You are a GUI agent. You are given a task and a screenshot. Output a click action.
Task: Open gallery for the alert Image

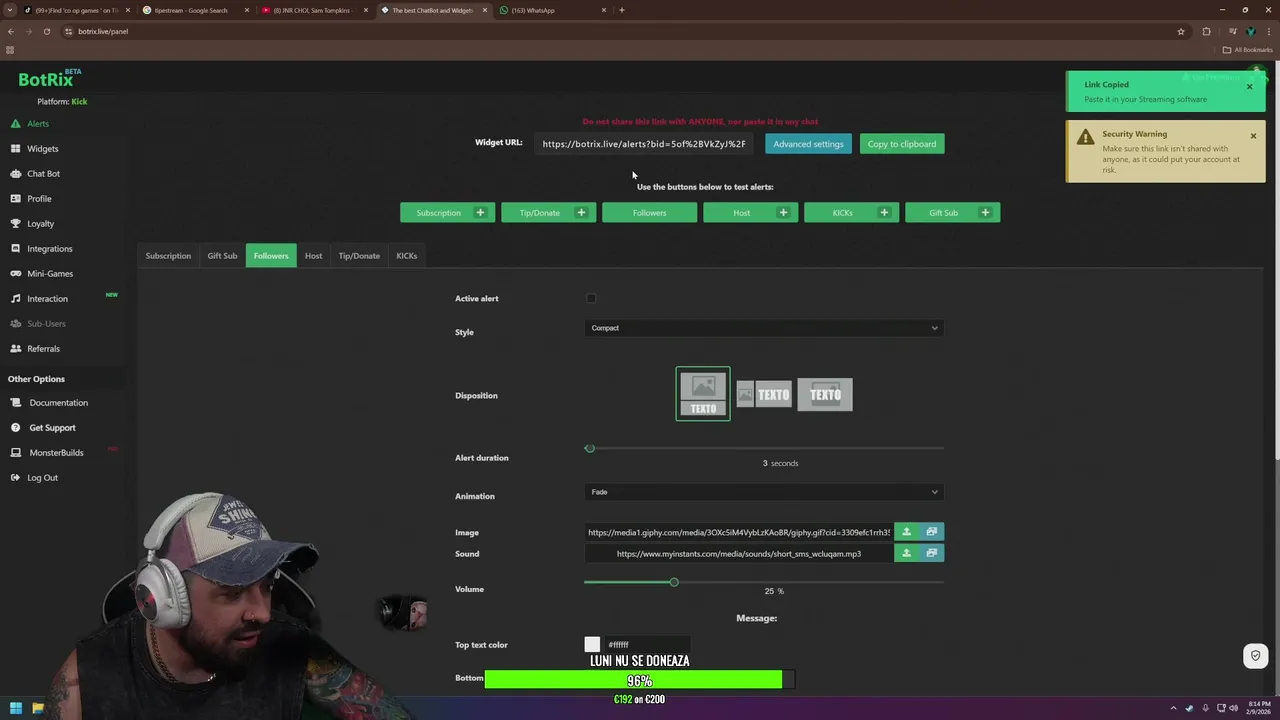coord(931,532)
